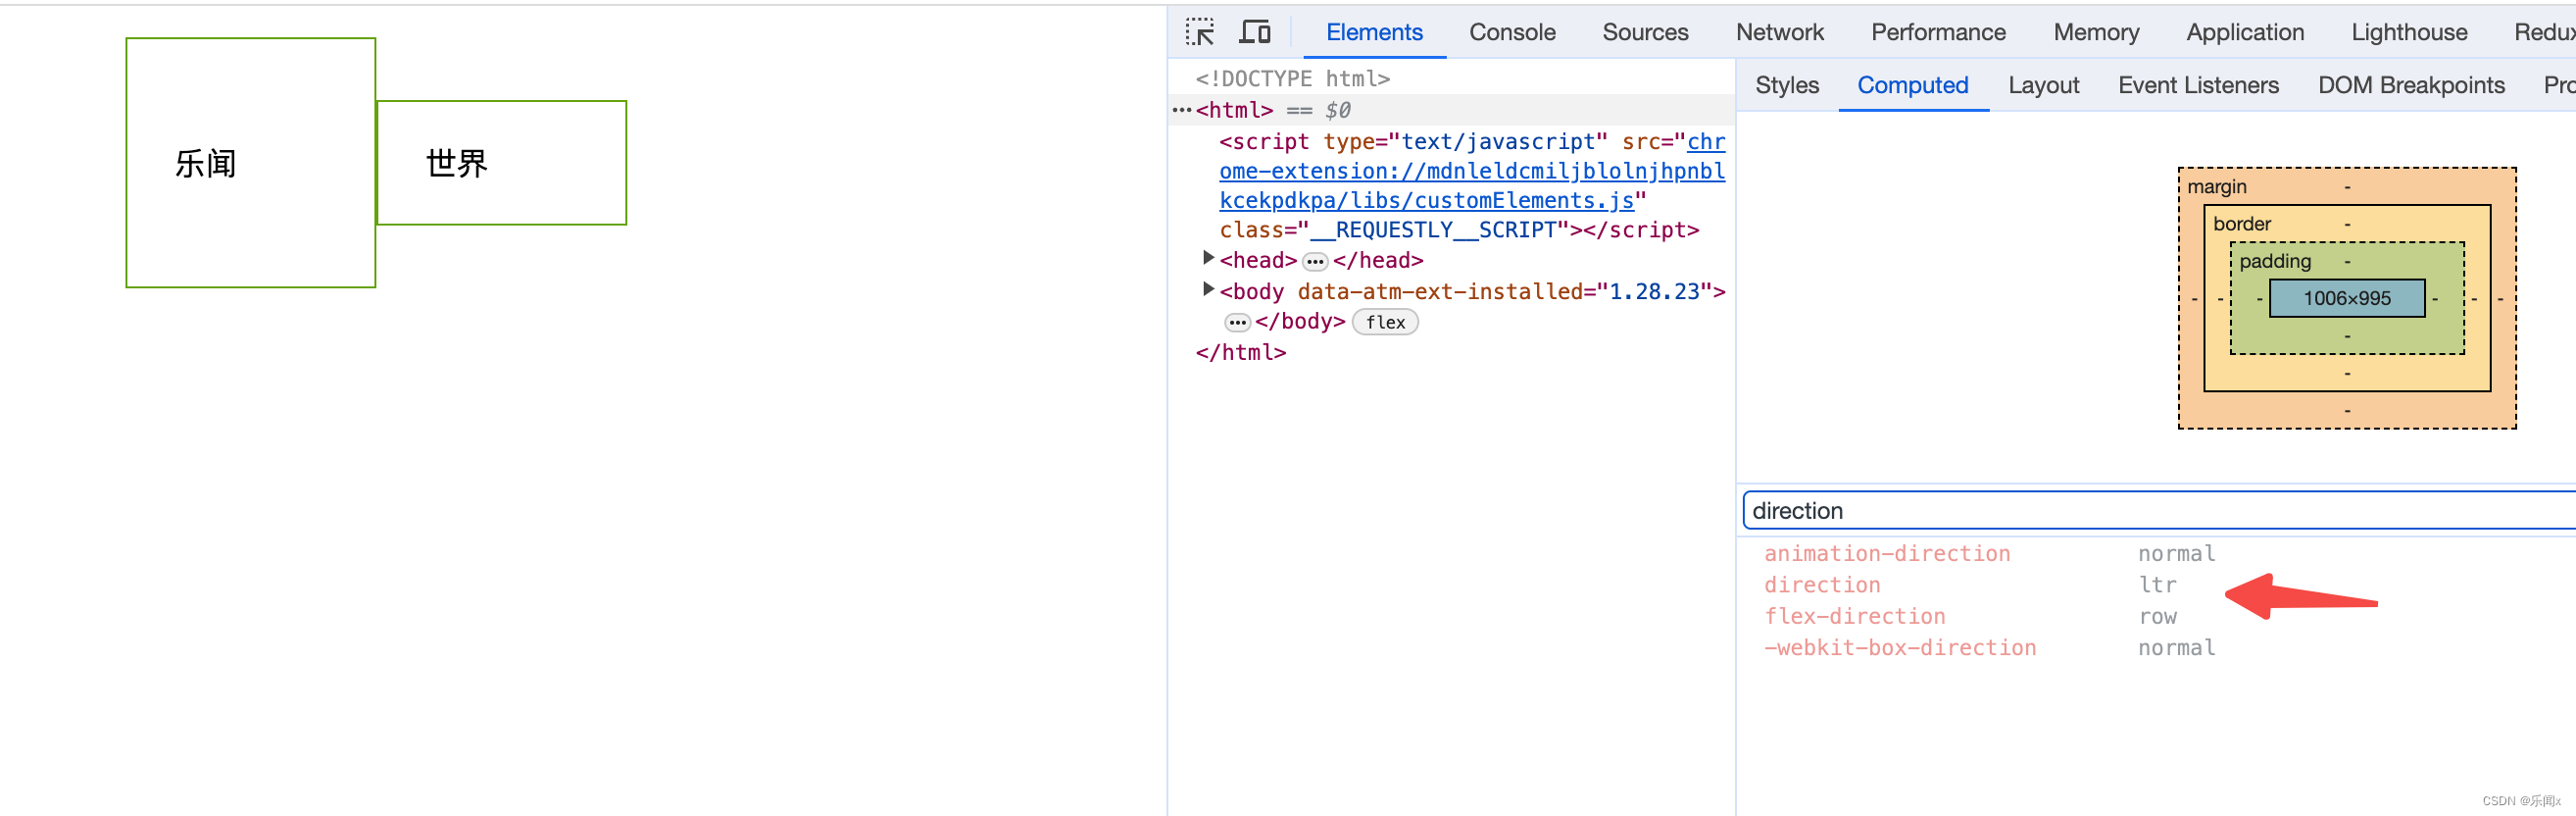Switch to the Memory tab
Viewport: 2576px width, 816px height.
click(x=2095, y=32)
